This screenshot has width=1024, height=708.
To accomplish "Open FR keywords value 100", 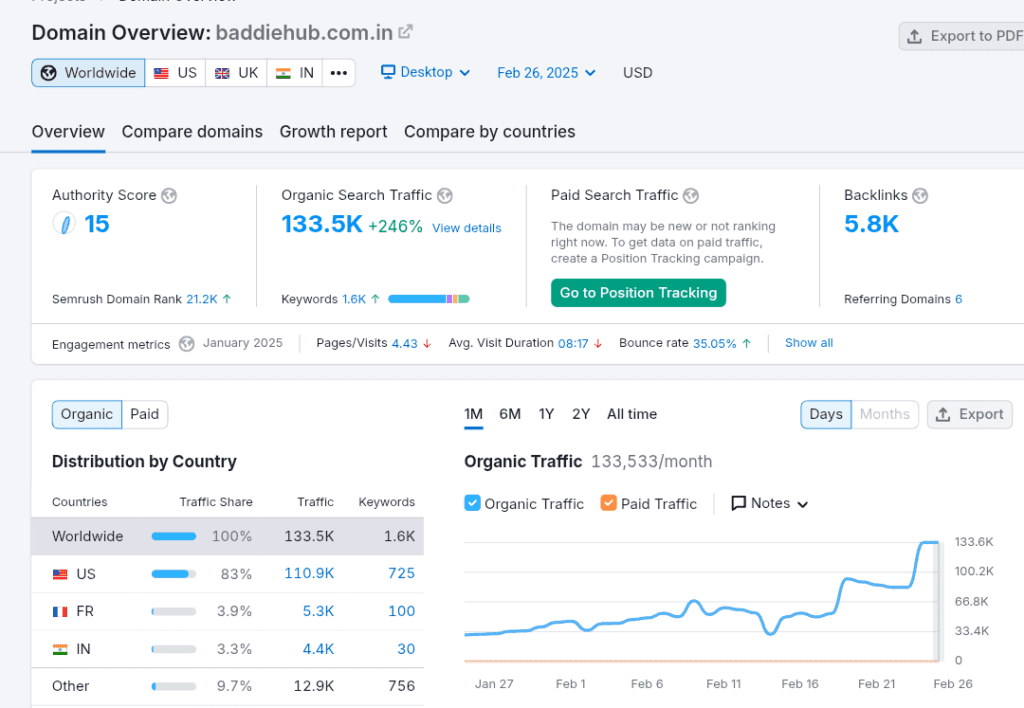I will (401, 611).
